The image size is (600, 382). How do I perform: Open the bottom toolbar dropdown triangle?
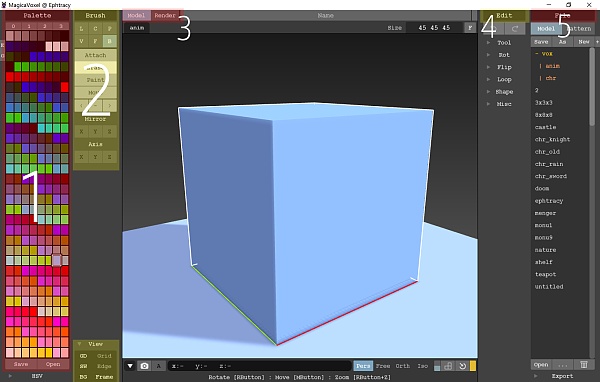pyautogui.click(x=130, y=366)
